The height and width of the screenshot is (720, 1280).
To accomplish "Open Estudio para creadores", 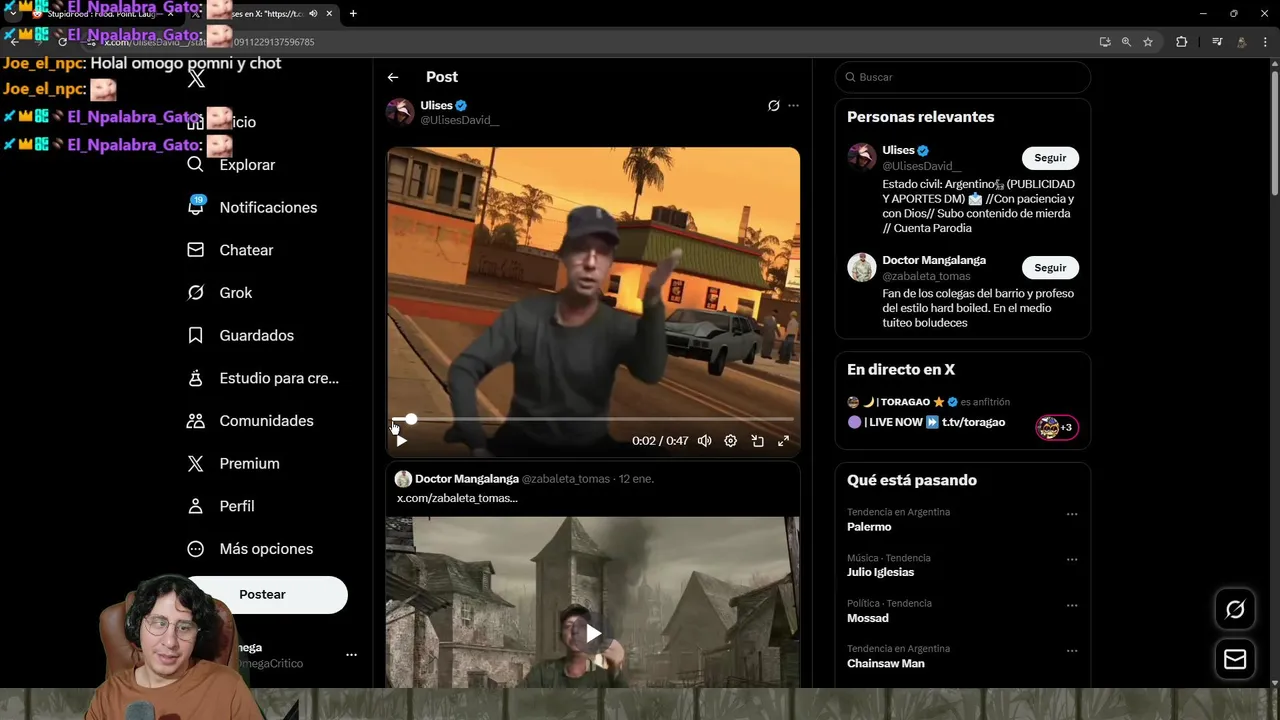I will tap(263, 378).
